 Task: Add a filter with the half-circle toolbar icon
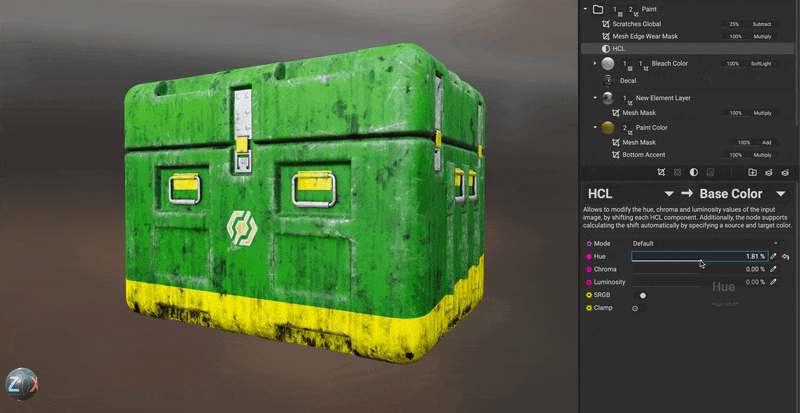(694, 173)
